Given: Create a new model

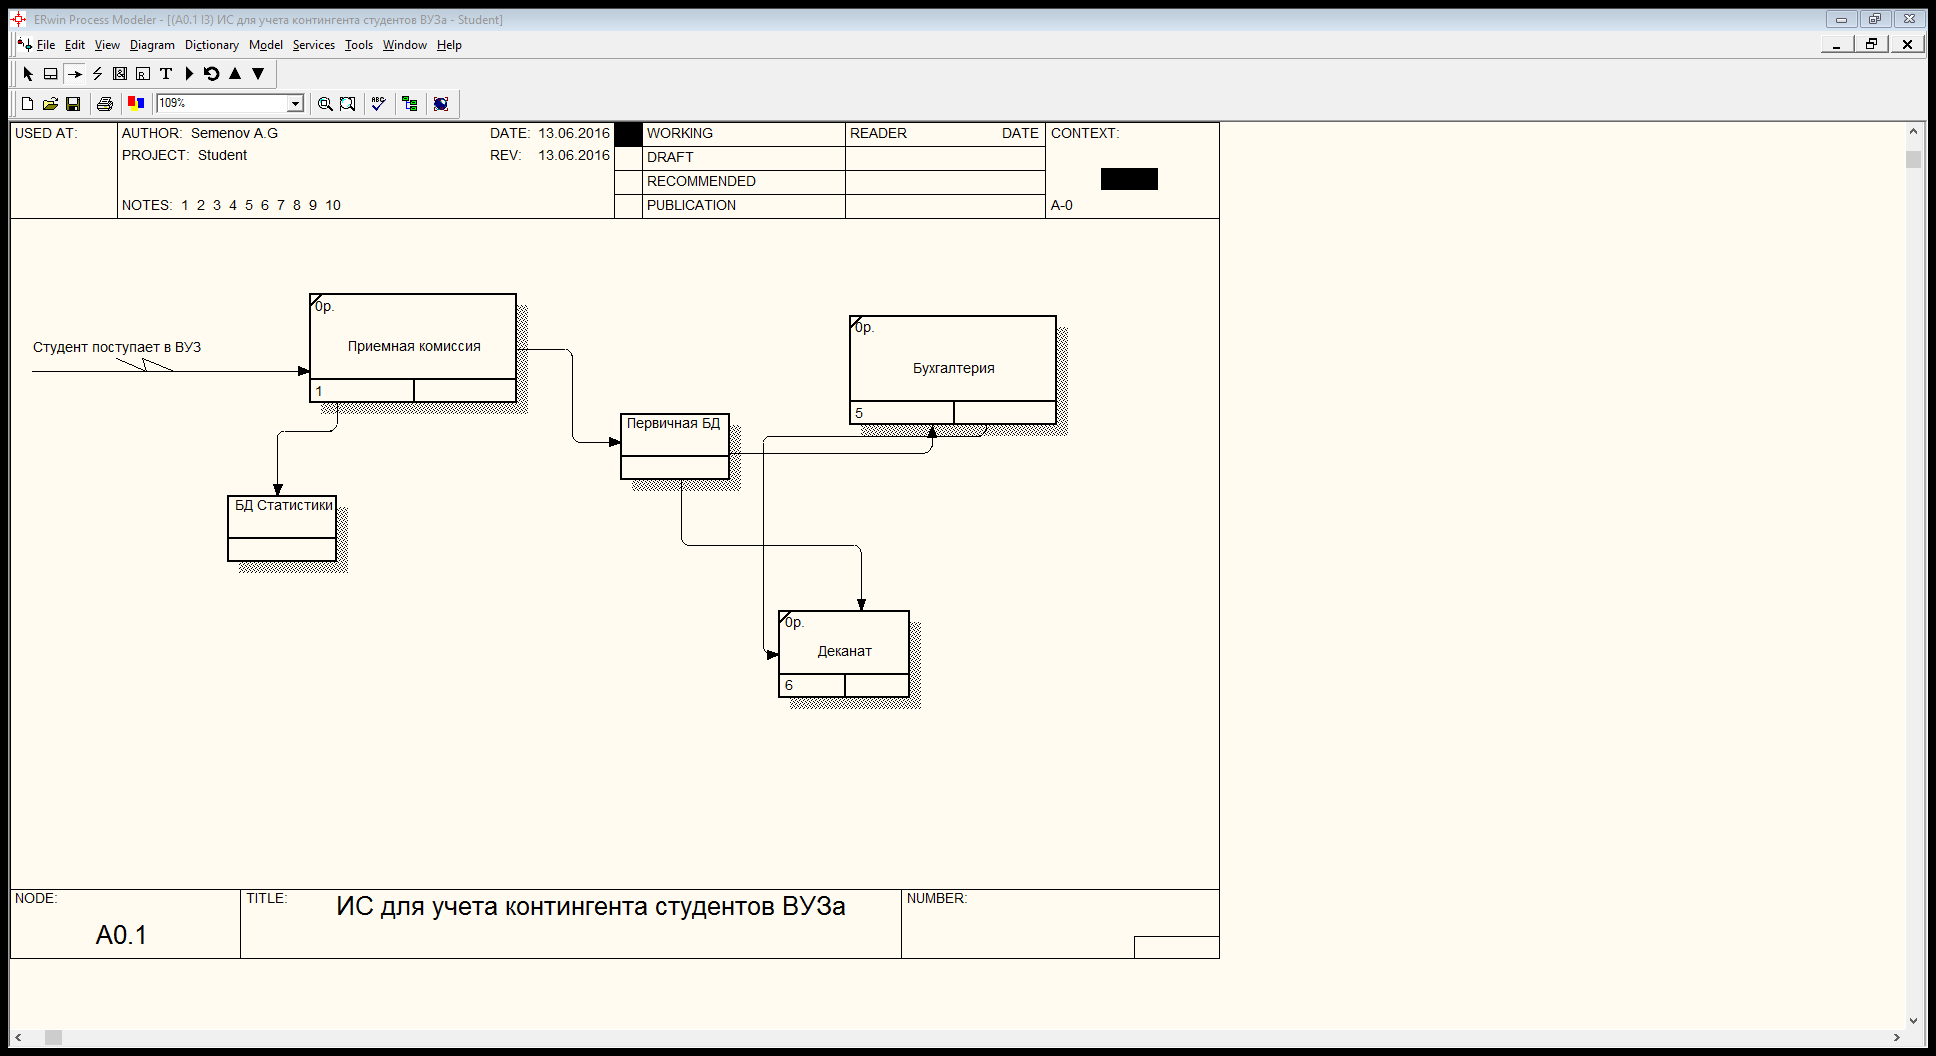Looking at the screenshot, I should pyautogui.click(x=27, y=104).
